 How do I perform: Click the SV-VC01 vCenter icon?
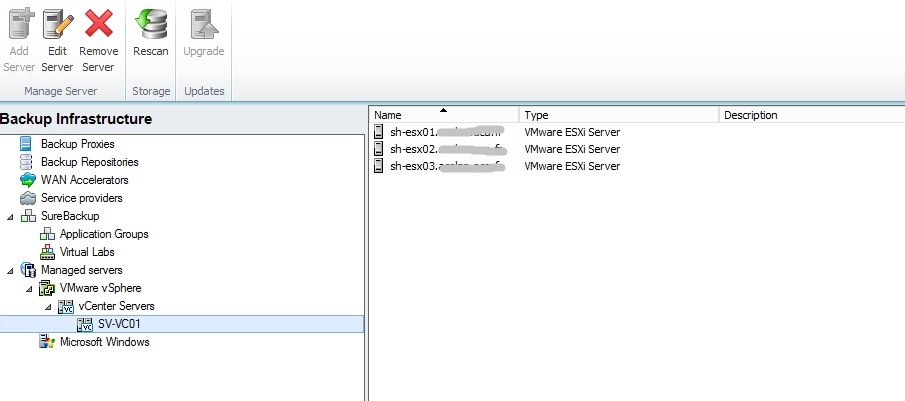coord(85,324)
